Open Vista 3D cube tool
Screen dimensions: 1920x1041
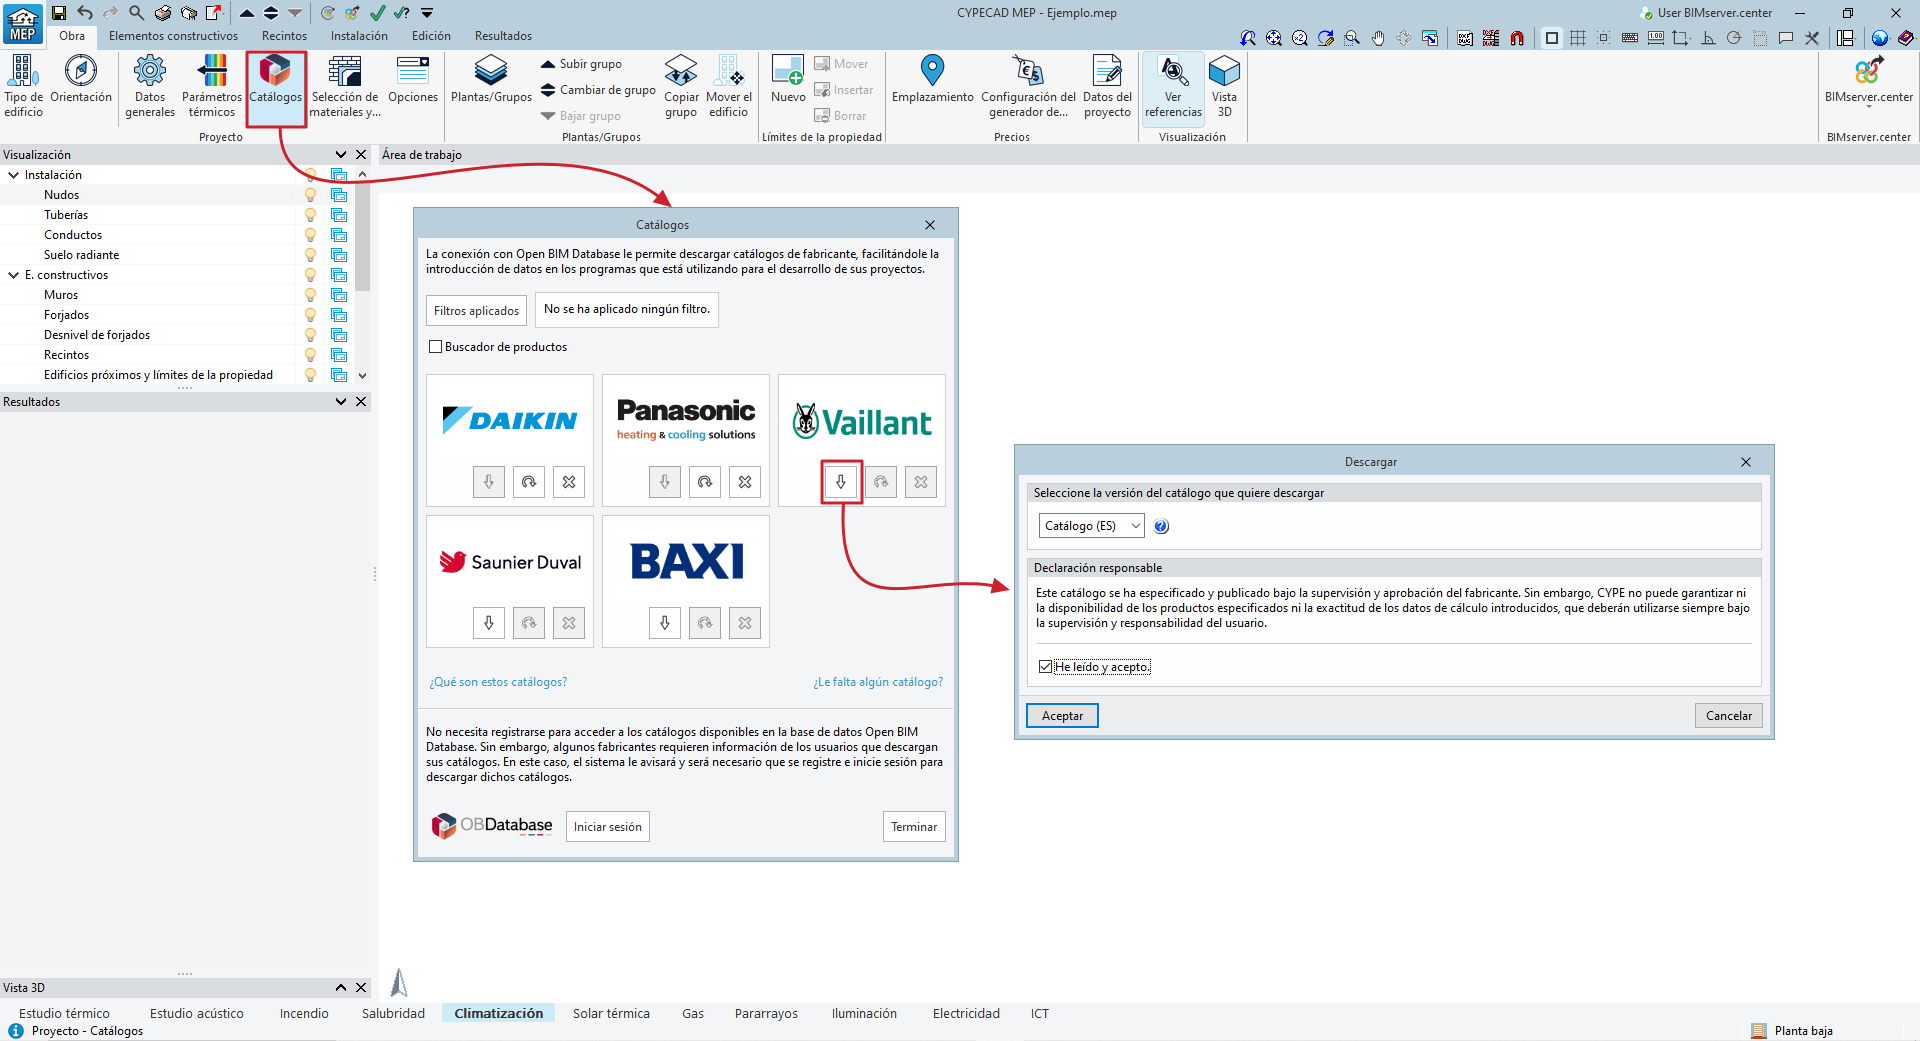[1224, 86]
